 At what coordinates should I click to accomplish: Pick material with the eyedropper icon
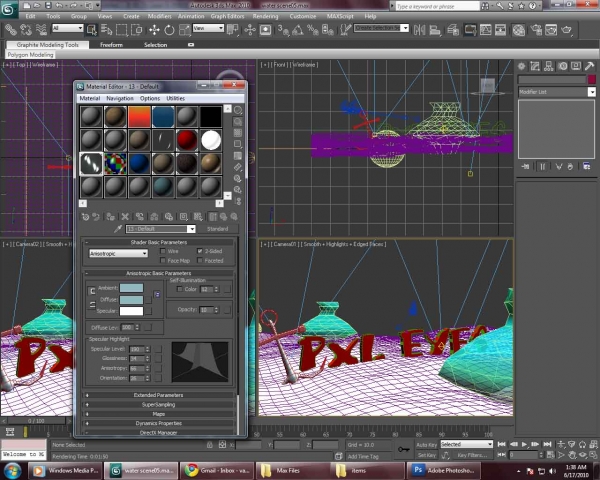(118, 229)
